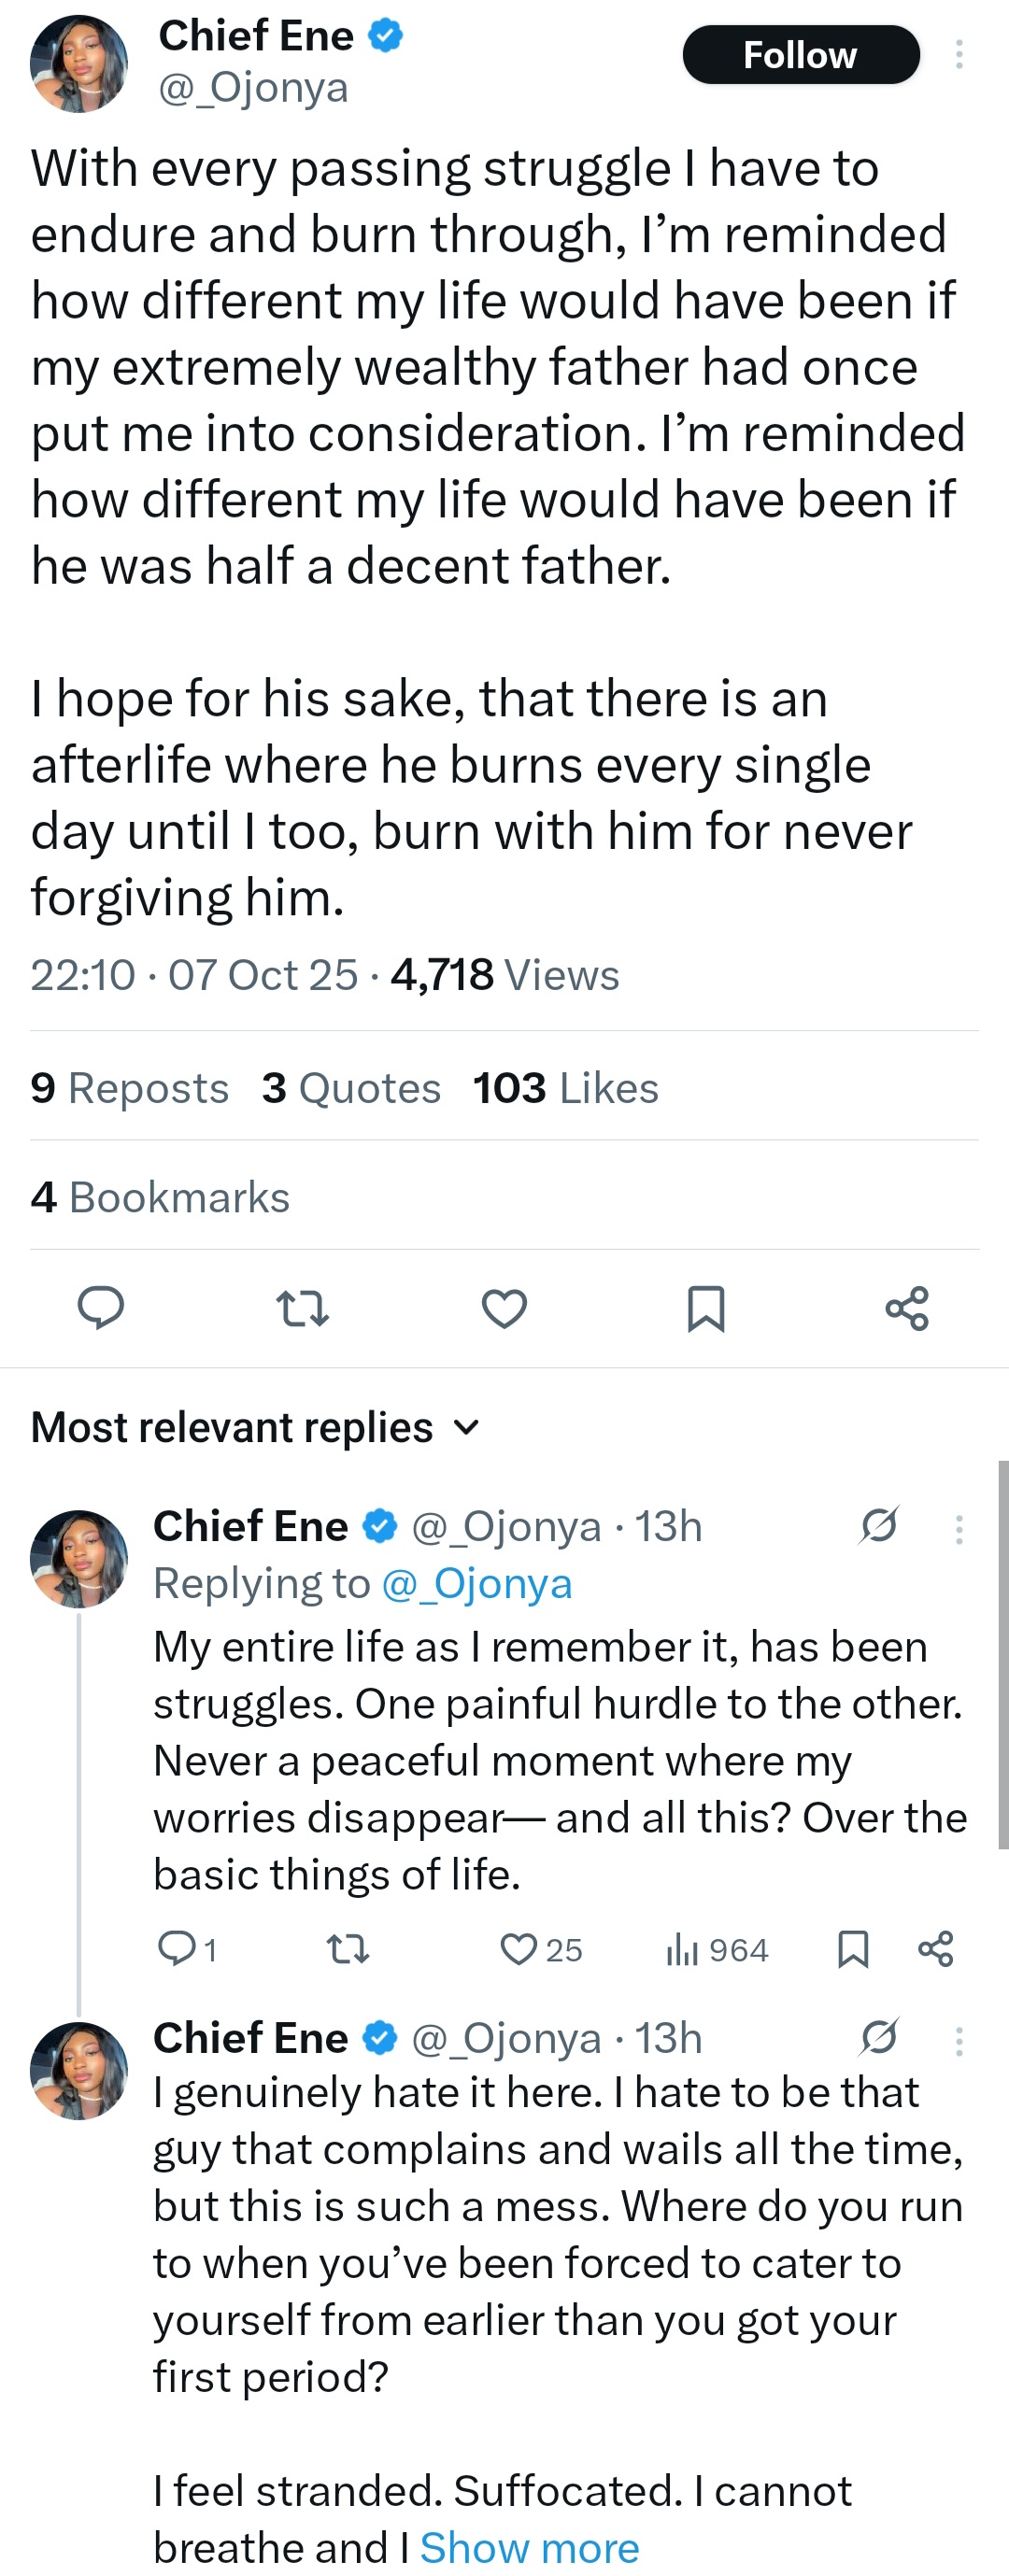Repost the first reply
Viewport: 1009px width, 2576px height.
pos(348,1949)
